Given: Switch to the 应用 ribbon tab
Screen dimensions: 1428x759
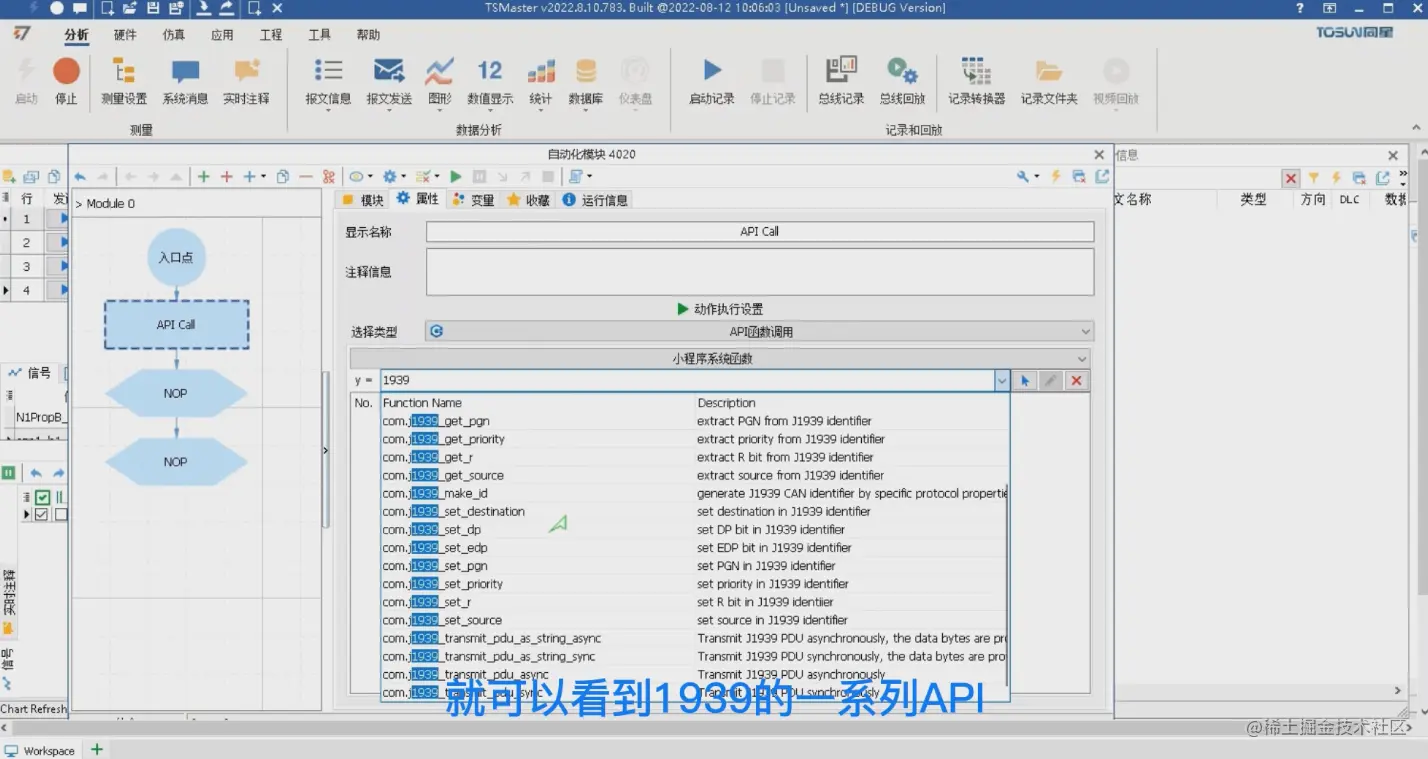Looking at the screenshot, I should [x=222, y=35].
